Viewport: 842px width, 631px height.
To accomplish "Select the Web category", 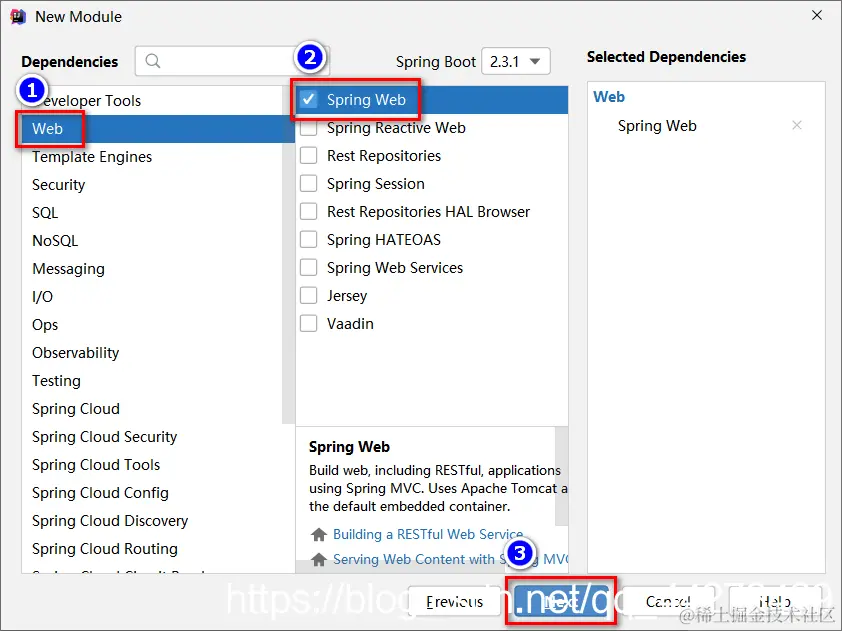I will [x=158, y=129].
